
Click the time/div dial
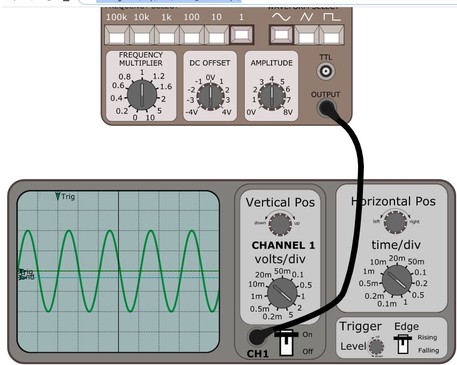[397, 281]
